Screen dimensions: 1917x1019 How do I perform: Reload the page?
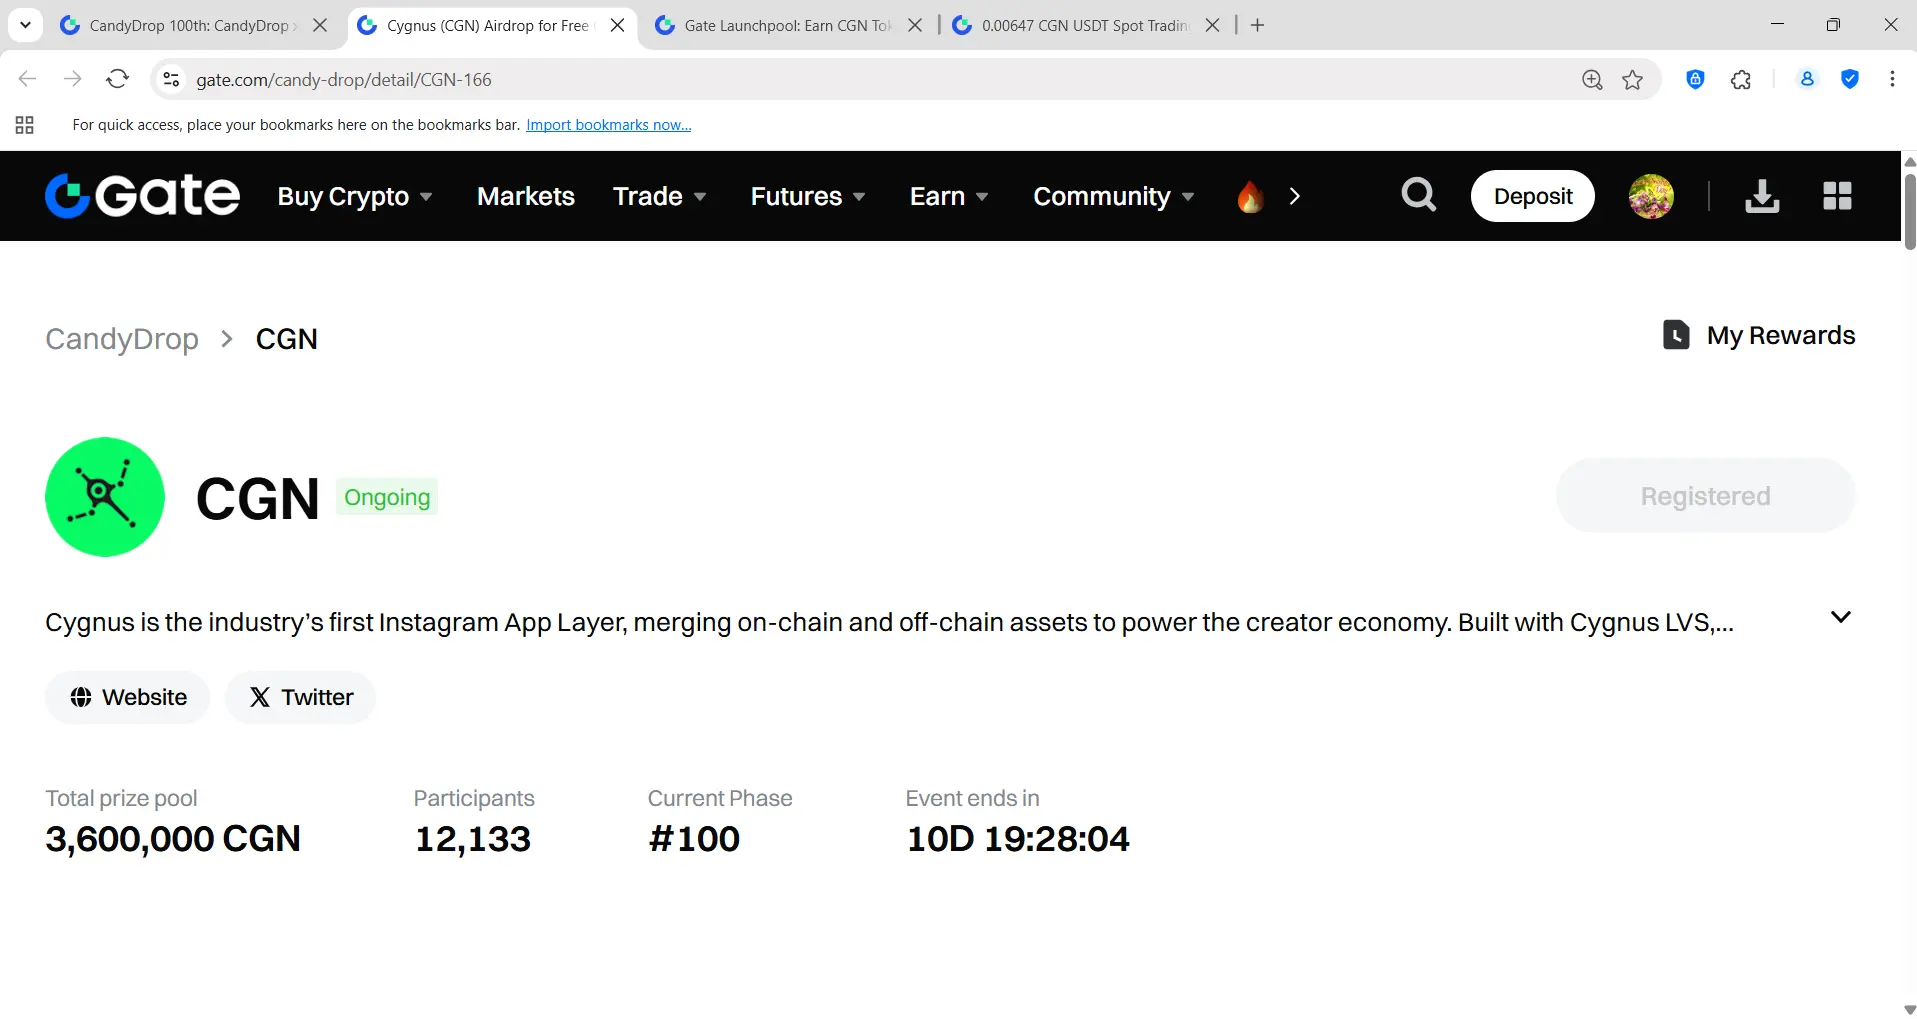pyautogui.click(x=118, y=79)
